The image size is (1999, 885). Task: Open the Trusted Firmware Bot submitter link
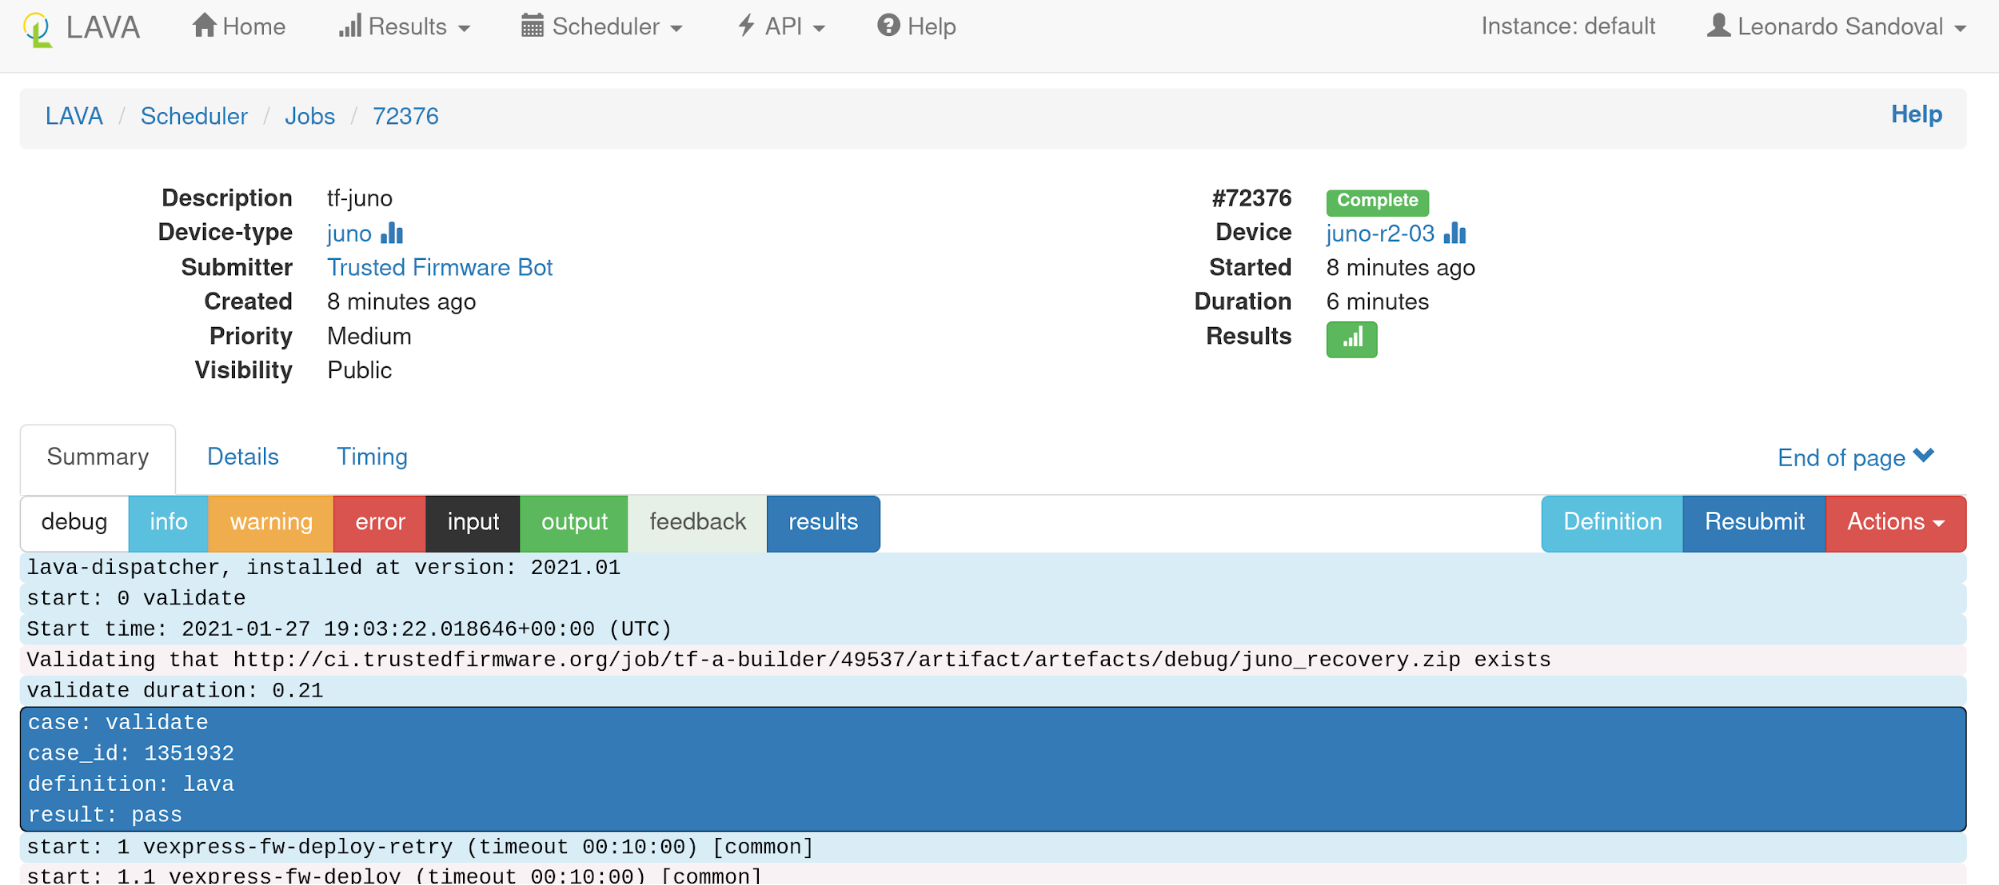(440, 267)
